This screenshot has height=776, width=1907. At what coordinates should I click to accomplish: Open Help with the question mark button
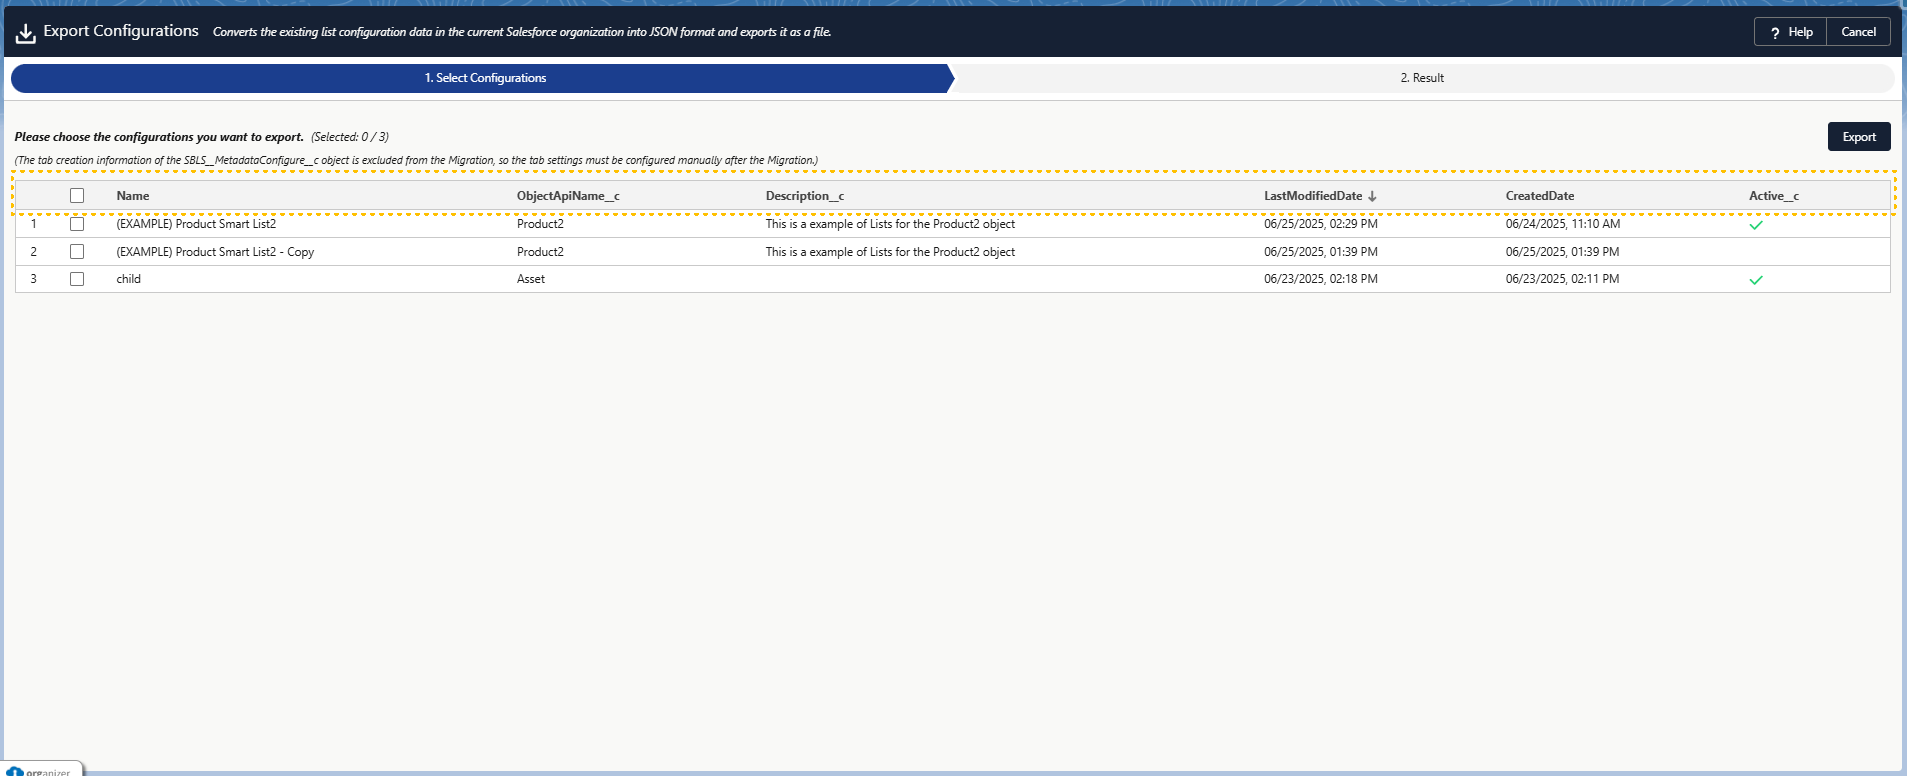1790,32
